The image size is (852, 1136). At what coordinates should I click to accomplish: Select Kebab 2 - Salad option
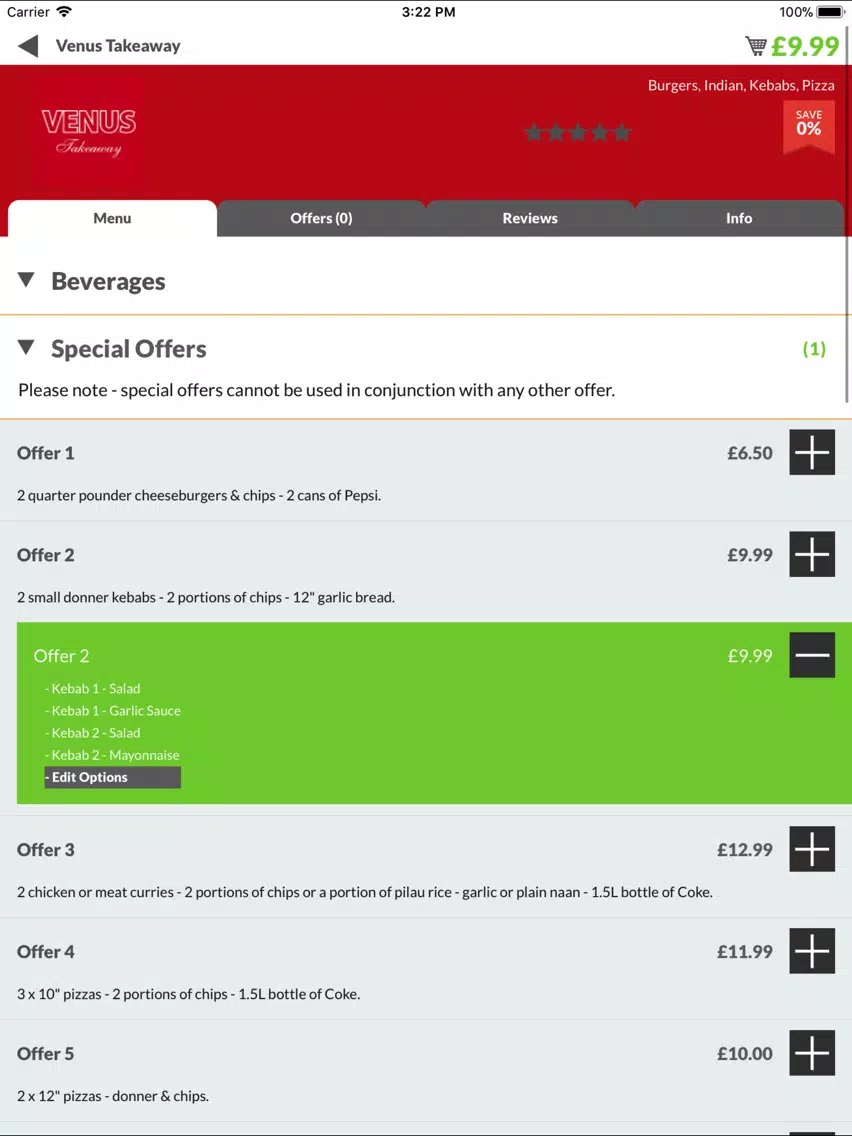point(93,732)
